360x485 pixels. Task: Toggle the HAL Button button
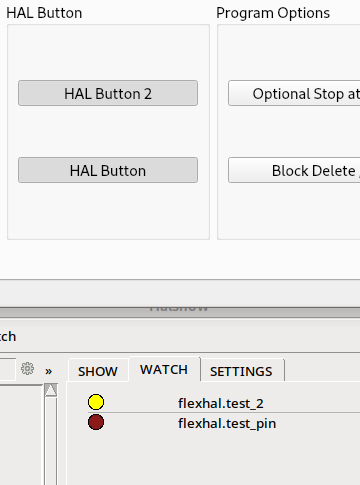coord(108,170)
